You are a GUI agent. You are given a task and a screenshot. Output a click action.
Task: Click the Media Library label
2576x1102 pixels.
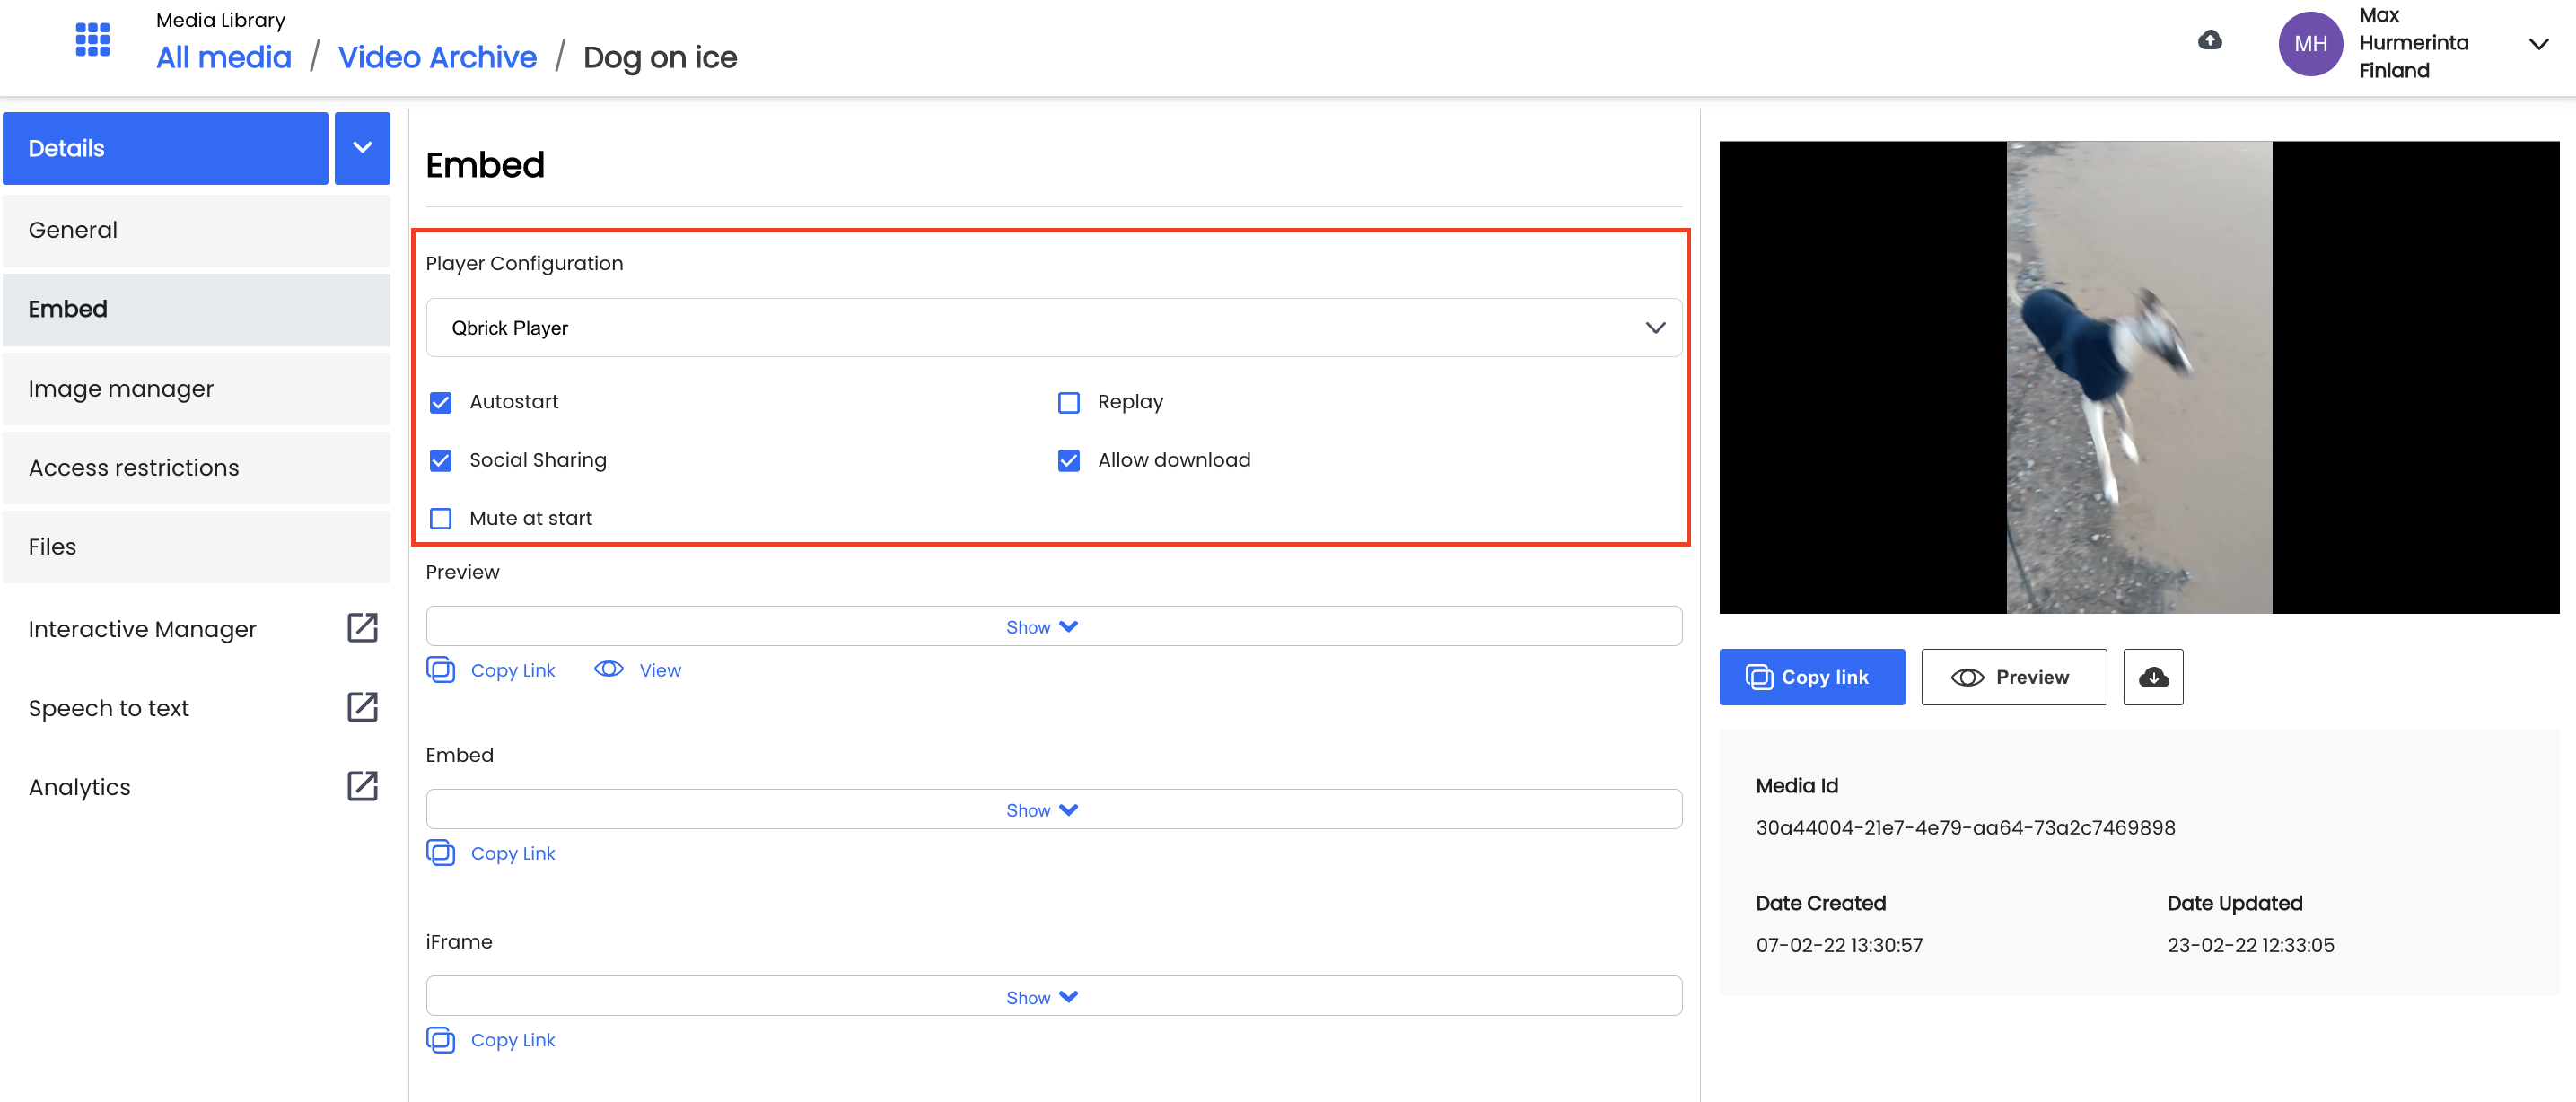(220, 20)
